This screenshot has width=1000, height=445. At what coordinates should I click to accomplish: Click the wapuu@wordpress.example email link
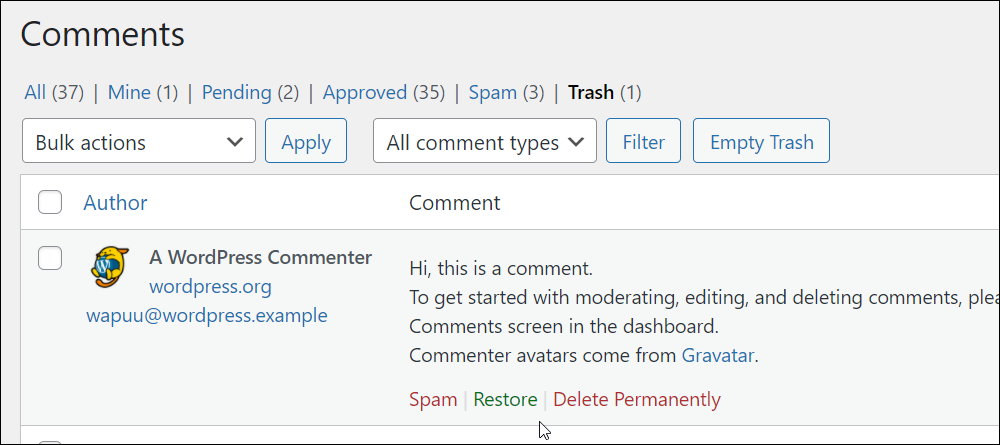pyautogui.click(x=207, y=315)
